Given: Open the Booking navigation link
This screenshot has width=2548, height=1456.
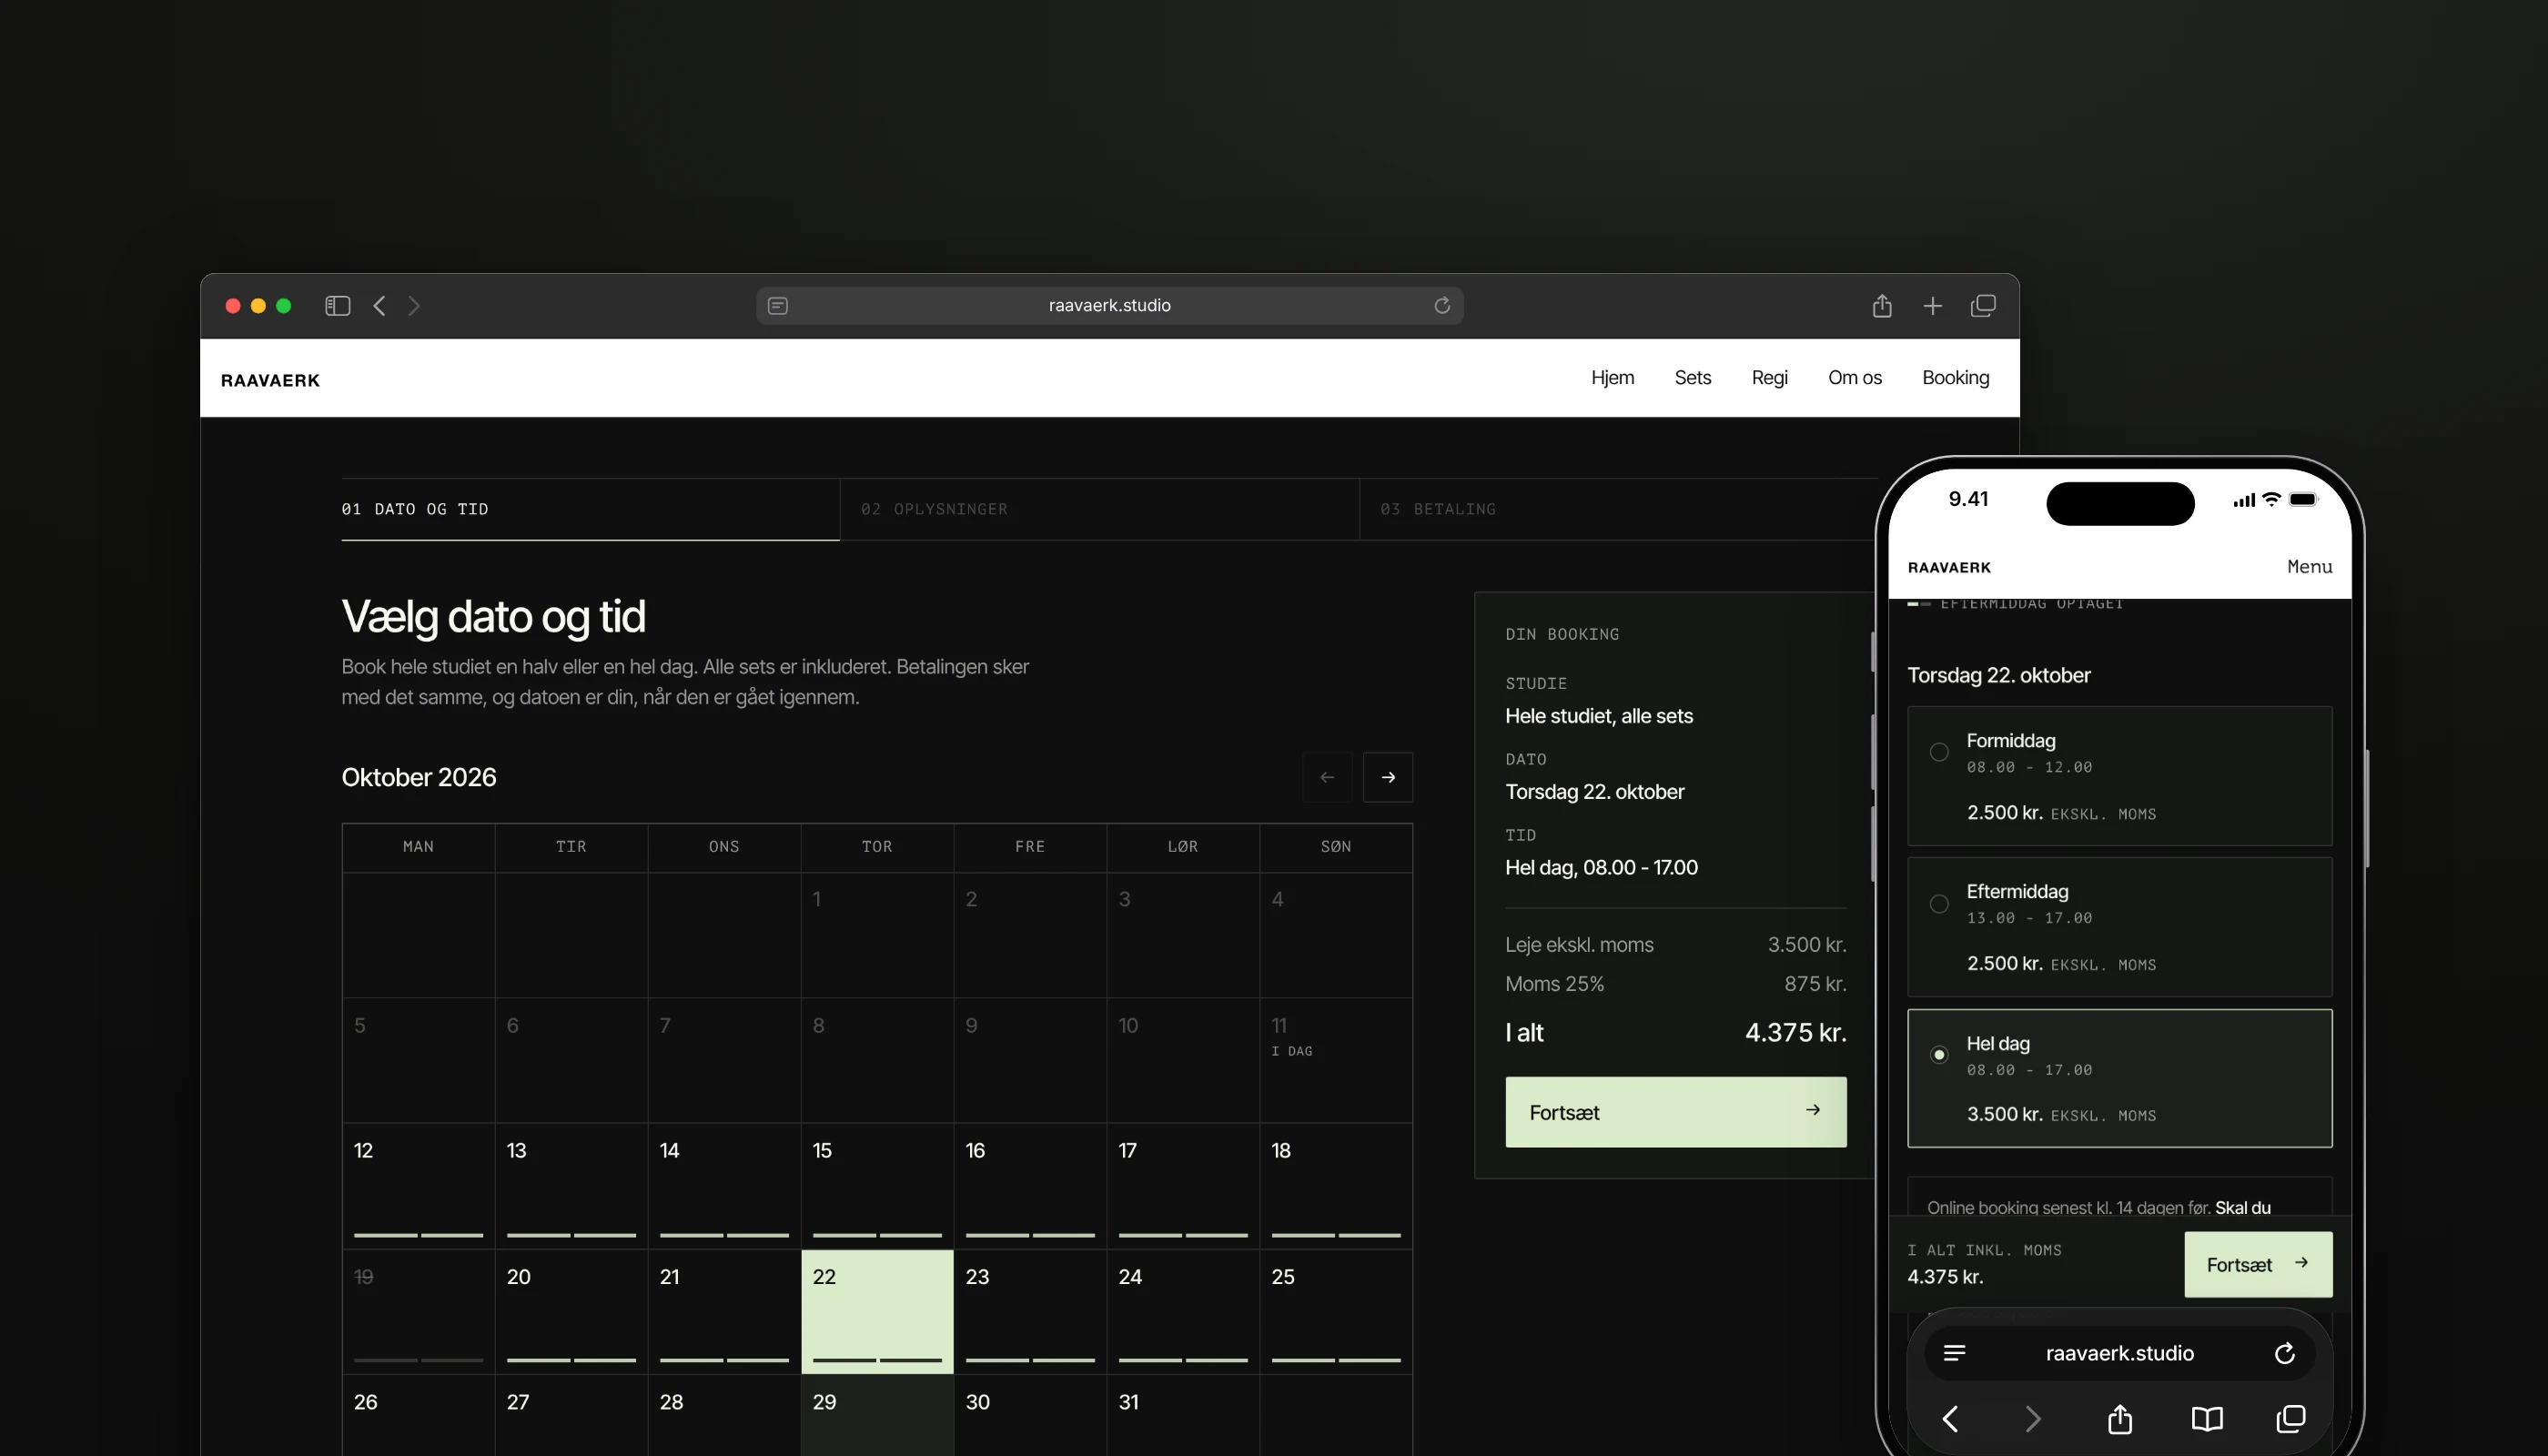Looking at the screenshot, I should [1955, 378].
